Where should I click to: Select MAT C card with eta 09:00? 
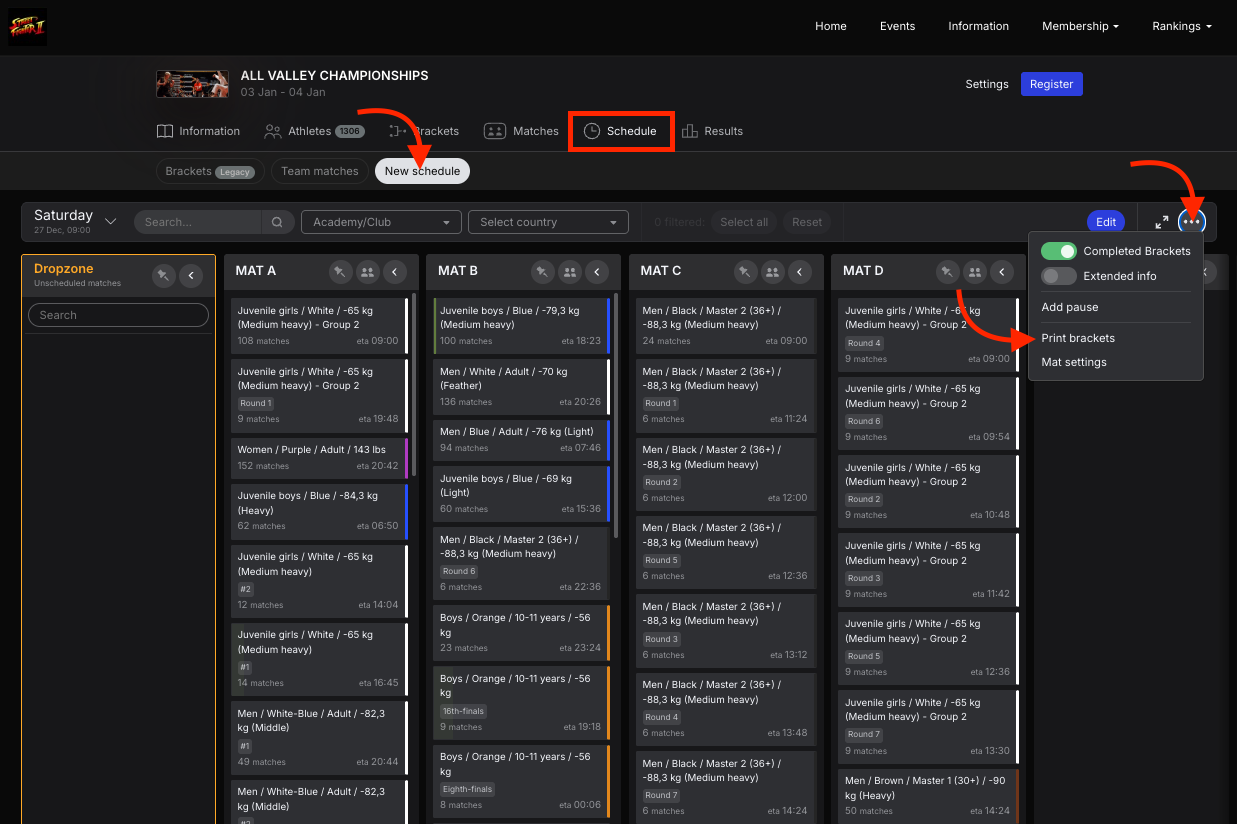coord(724,325)
